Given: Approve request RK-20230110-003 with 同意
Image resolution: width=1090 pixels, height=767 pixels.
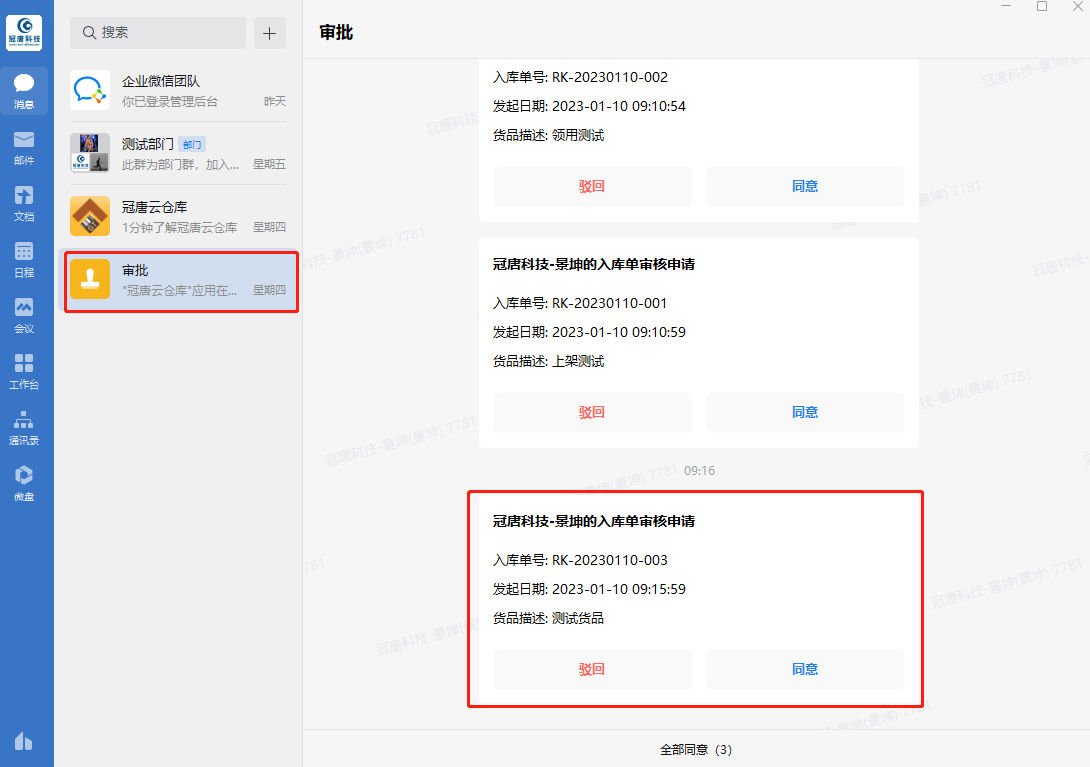Looking at the screenshot, I should pos(805,670).
